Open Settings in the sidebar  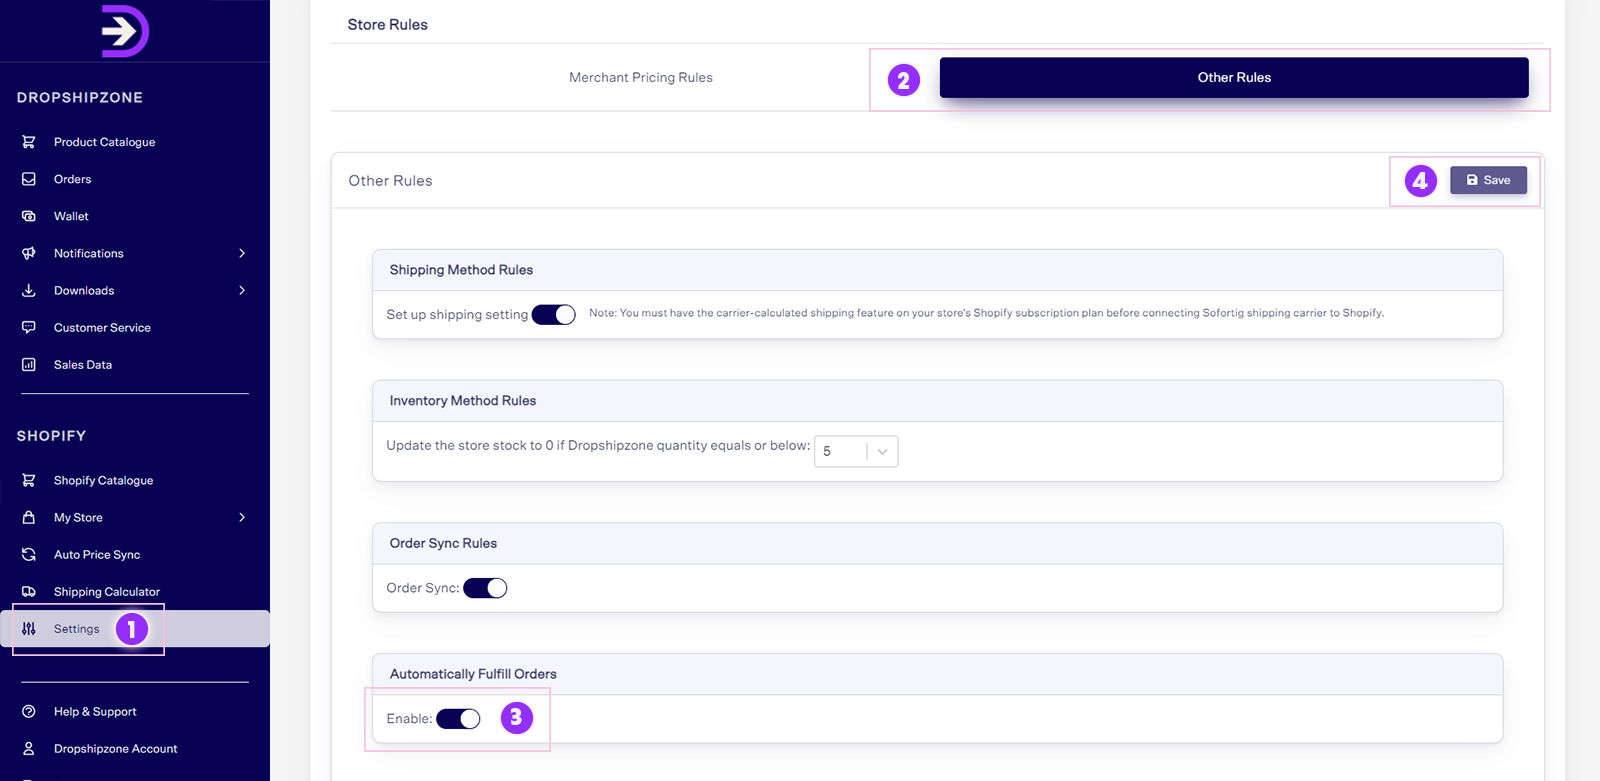click(135, 629)
